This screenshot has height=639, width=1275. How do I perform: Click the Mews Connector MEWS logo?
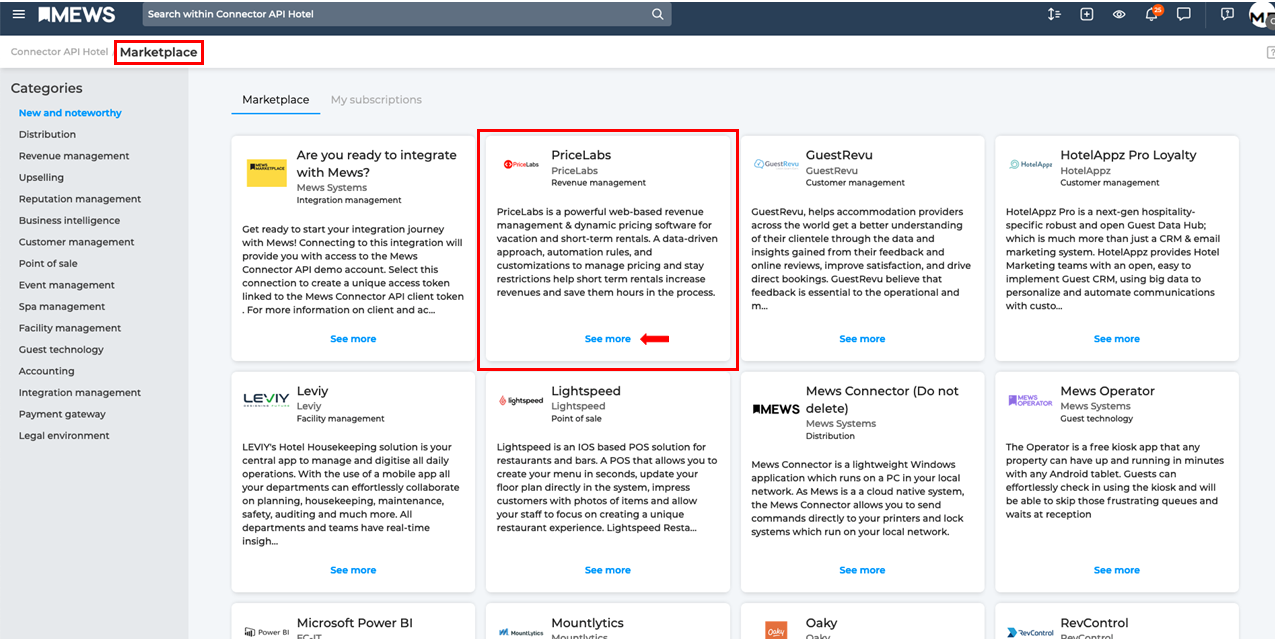[776, 409]
